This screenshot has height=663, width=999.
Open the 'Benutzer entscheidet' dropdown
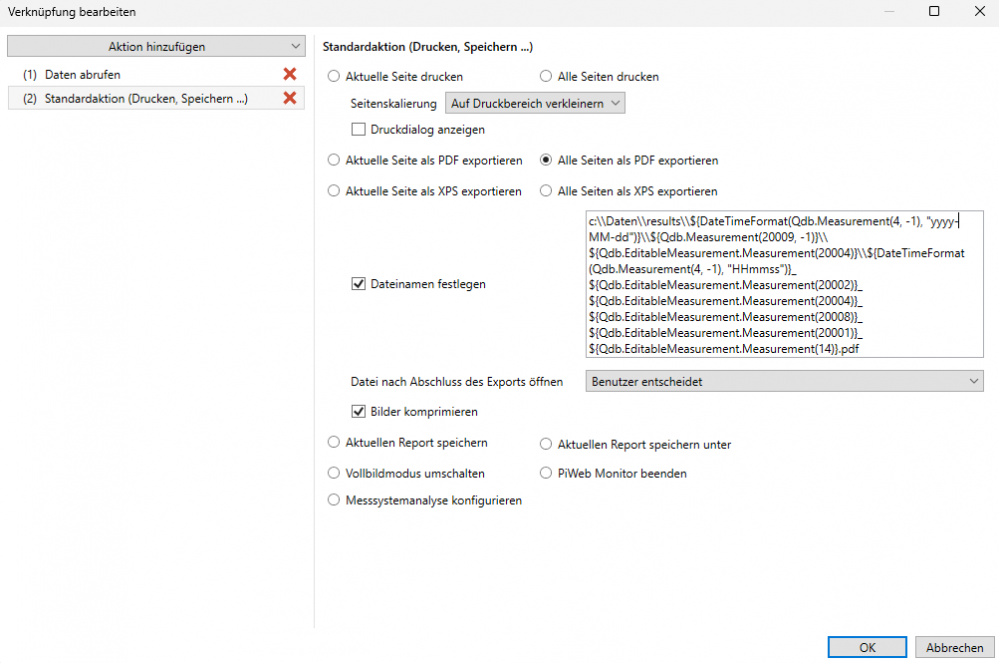pyautogui.click(x=784, y=381)
